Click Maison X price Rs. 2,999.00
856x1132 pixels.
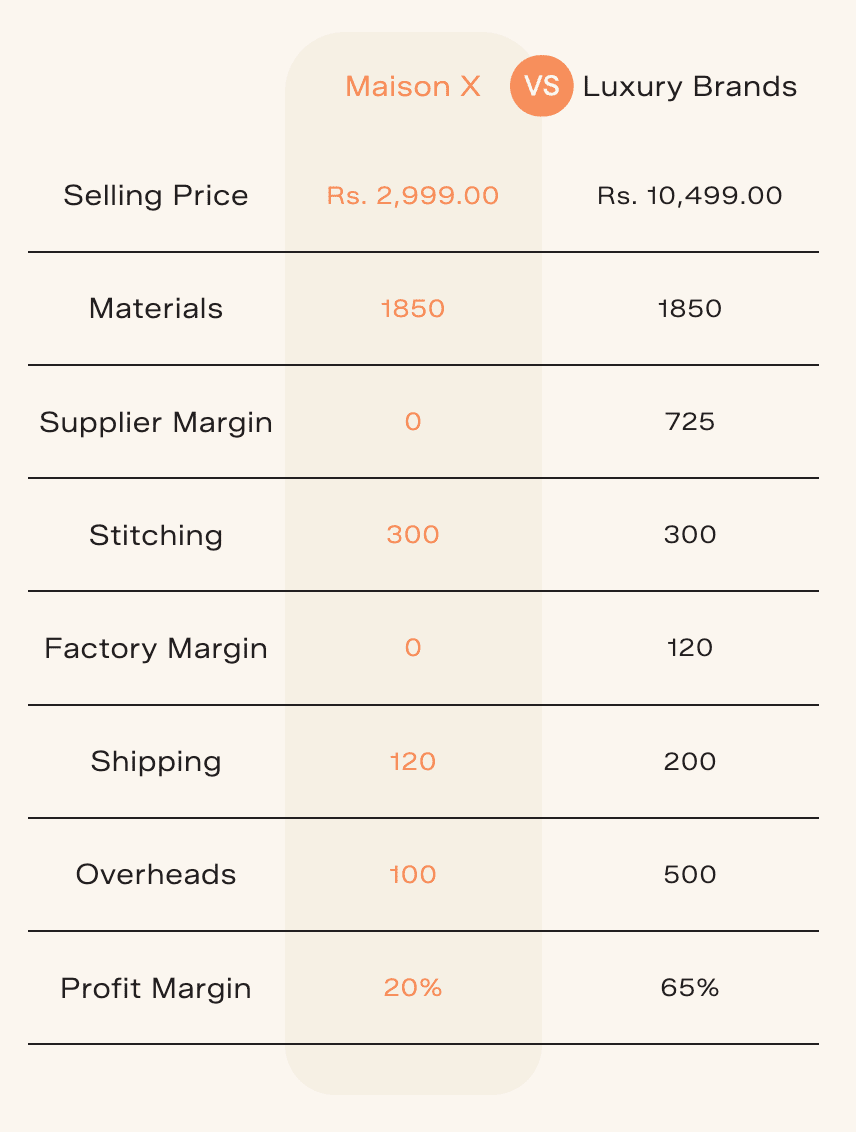pyautogui.click(x=413, y=195)
